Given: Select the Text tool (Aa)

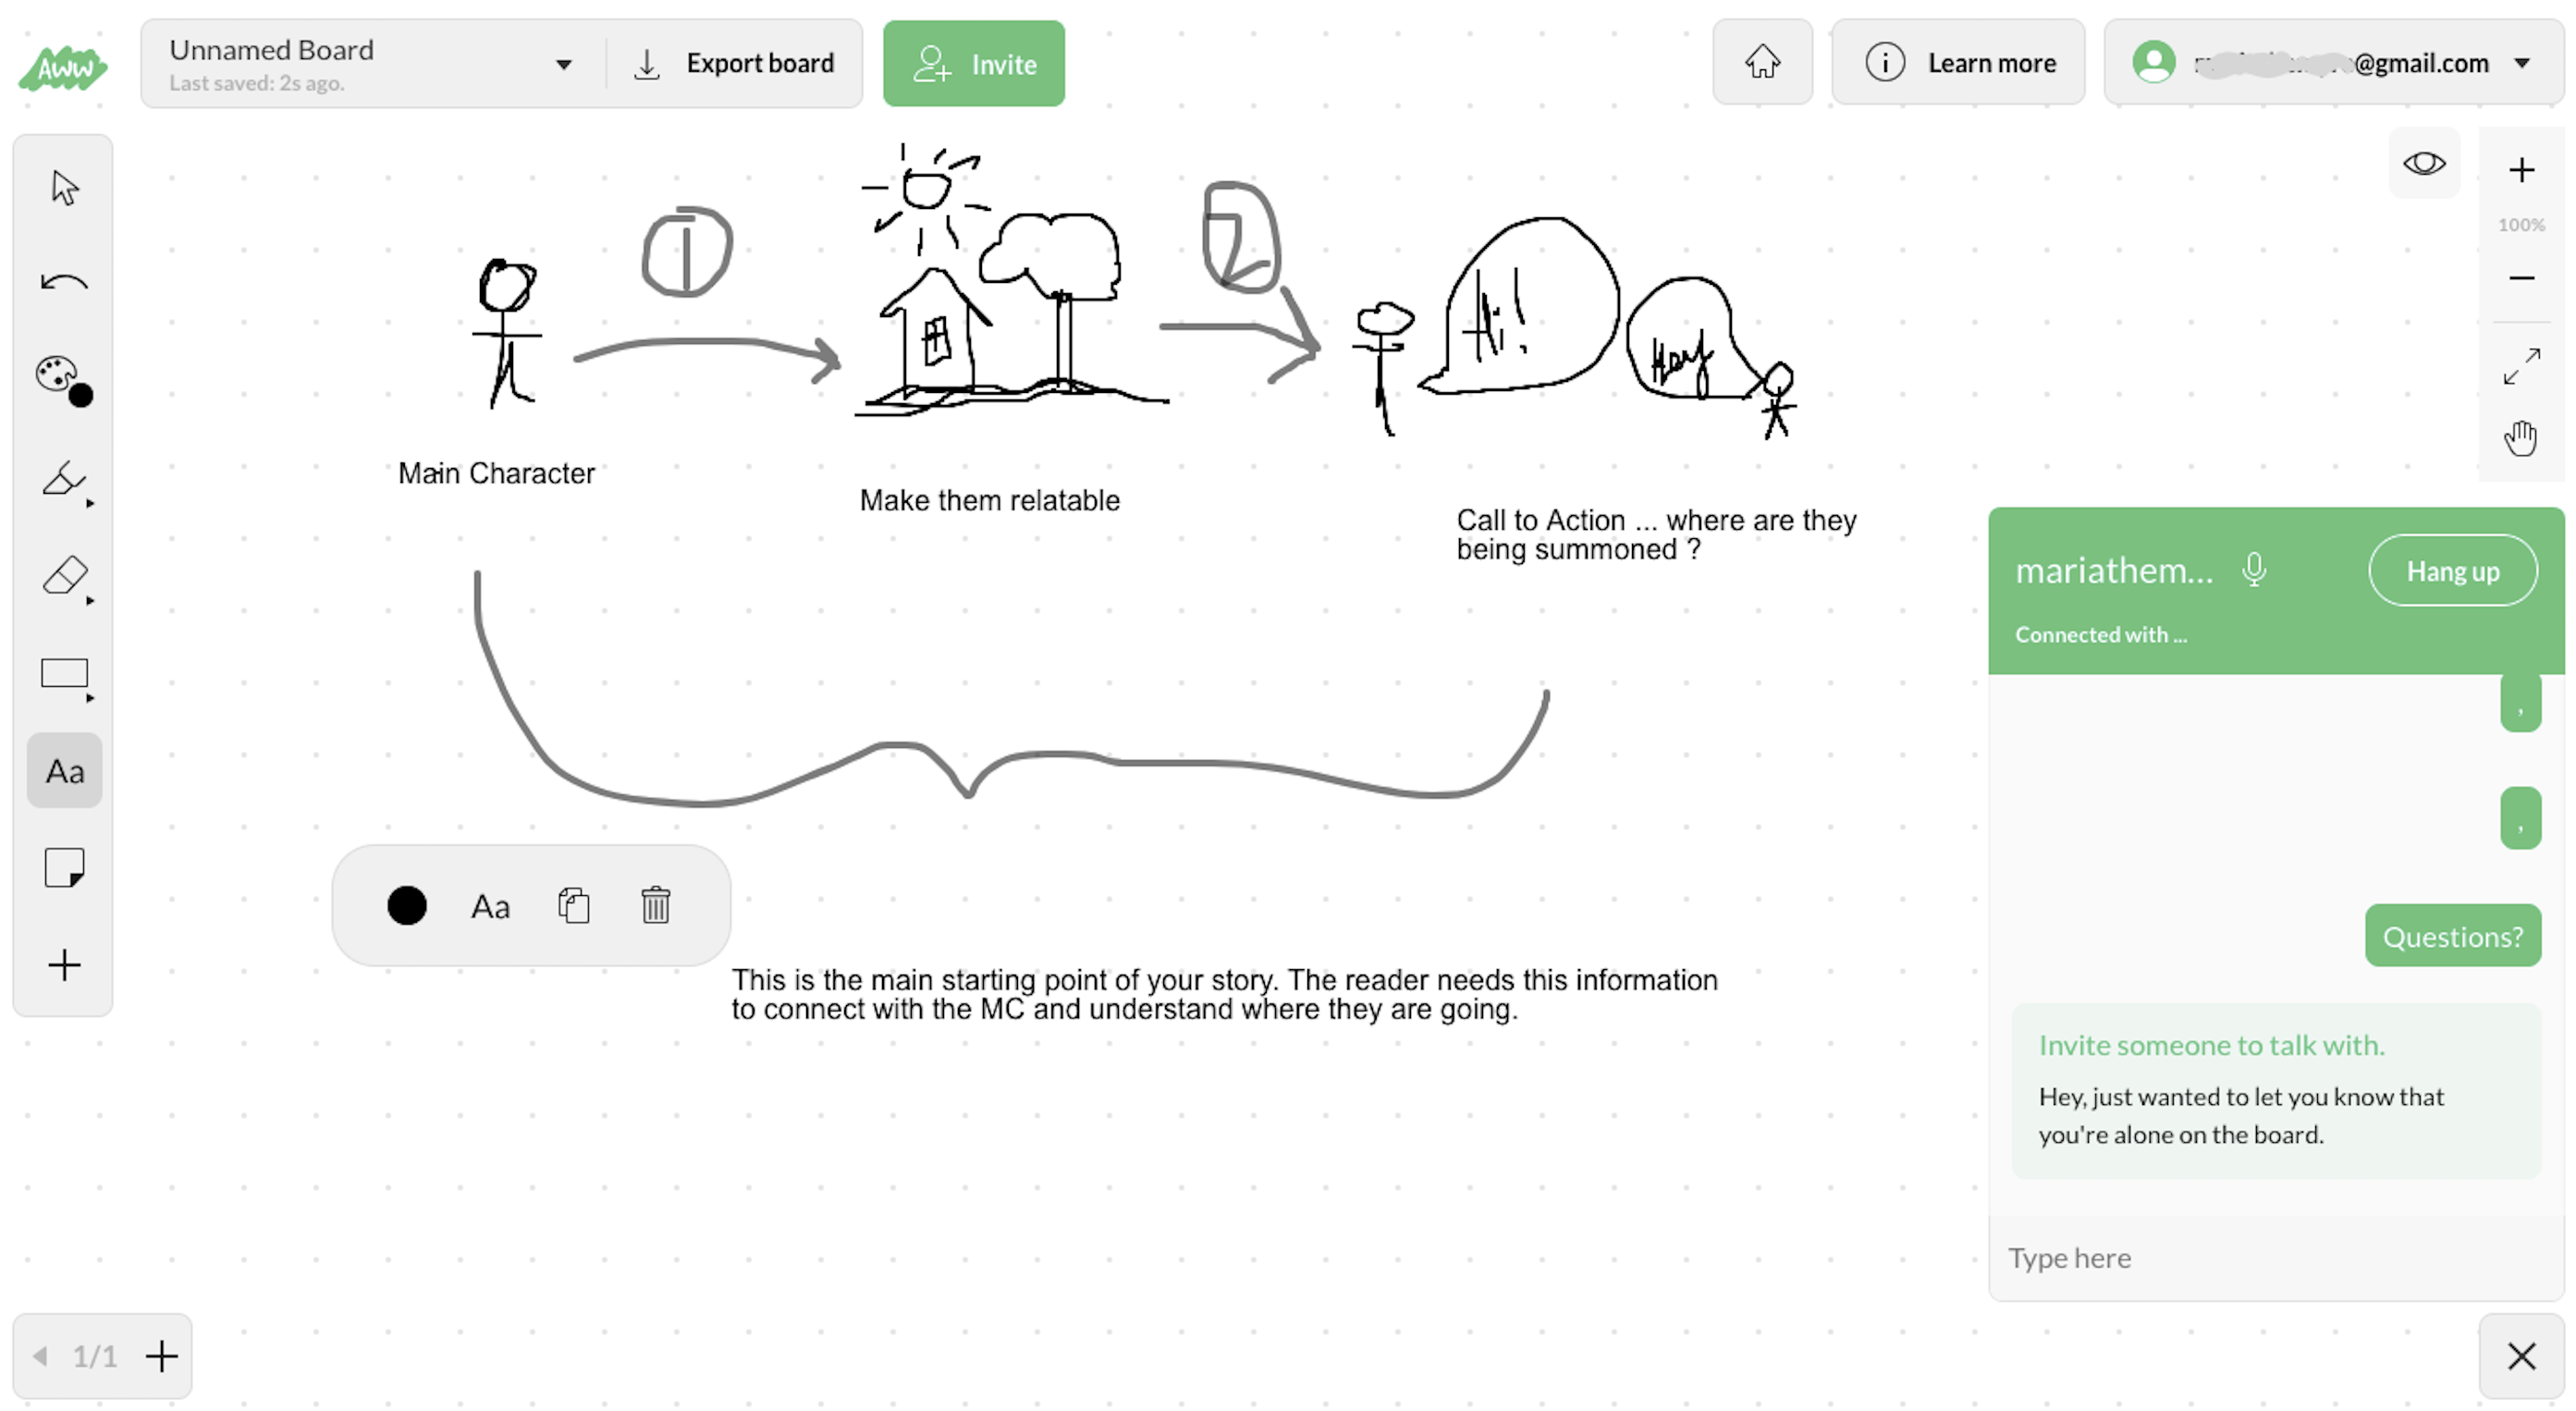Looking at the screenshot, I should pyautogui.click(x=65, y=770).
